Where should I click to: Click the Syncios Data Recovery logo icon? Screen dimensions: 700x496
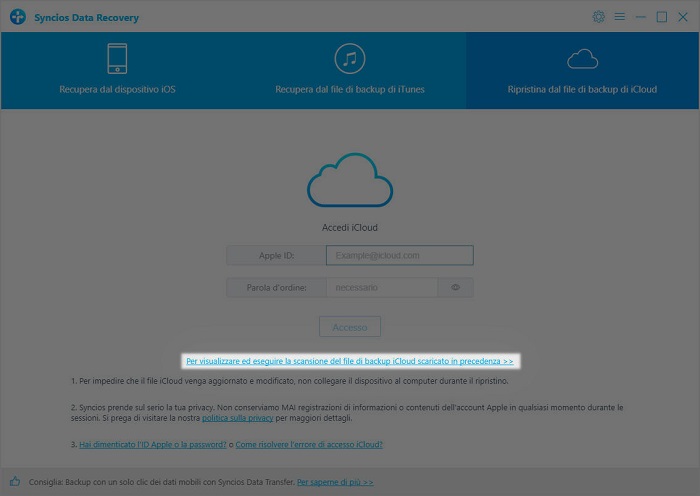[18, 17]
